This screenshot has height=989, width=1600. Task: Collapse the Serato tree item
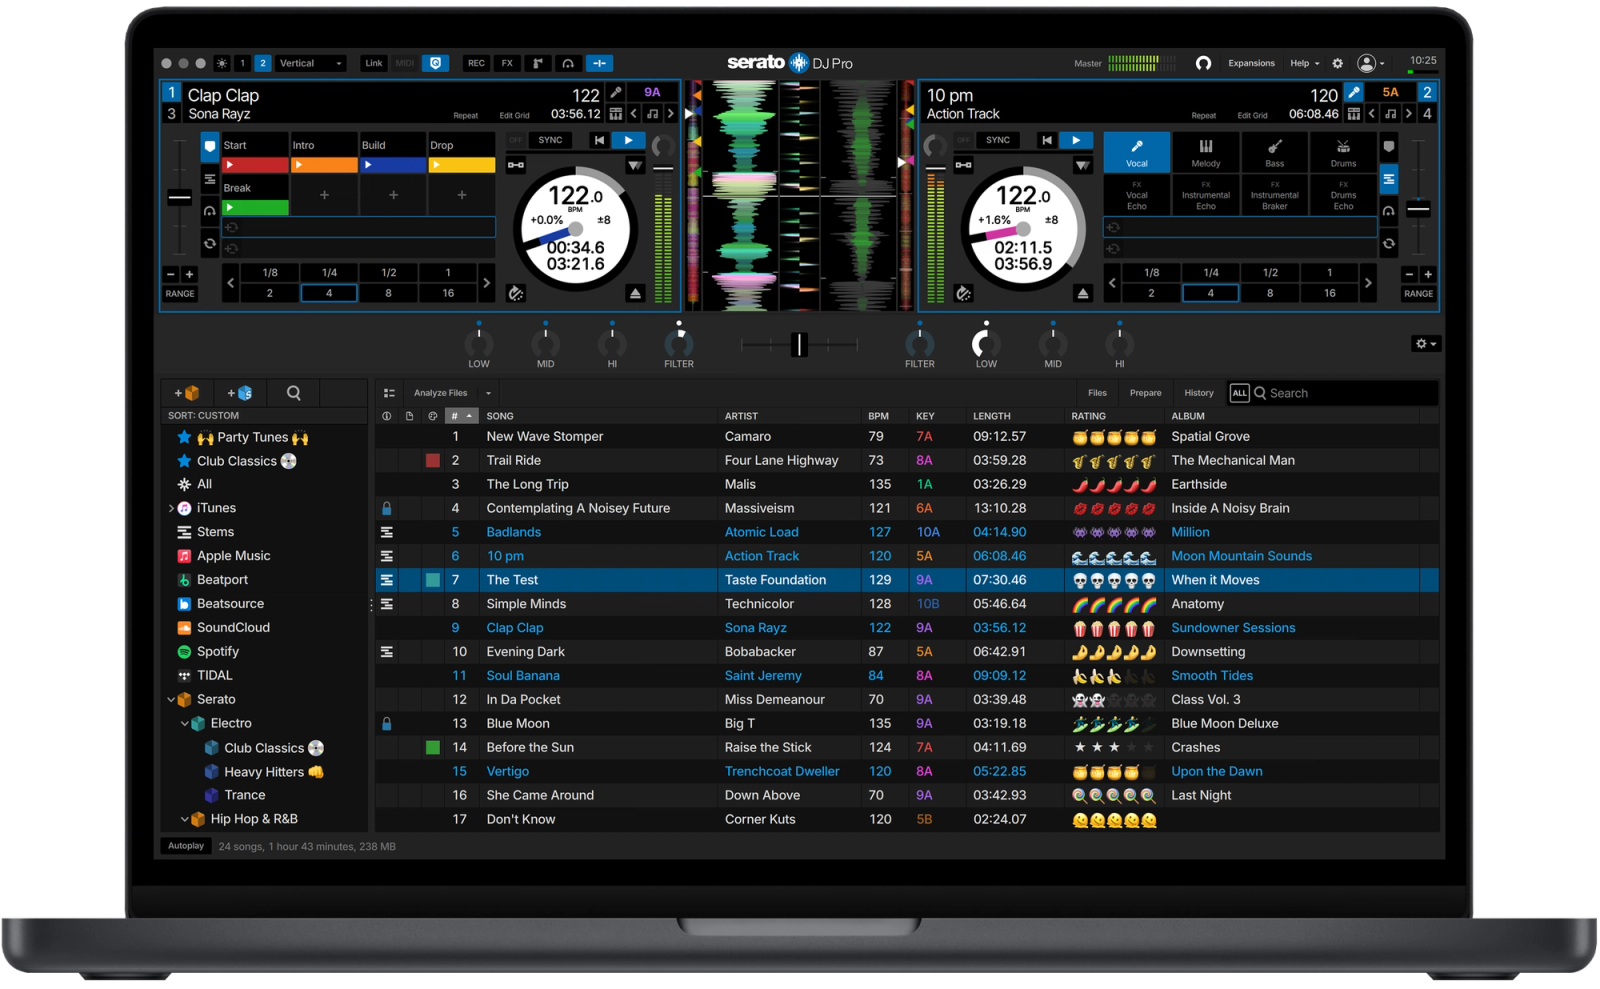coord(171,700)
